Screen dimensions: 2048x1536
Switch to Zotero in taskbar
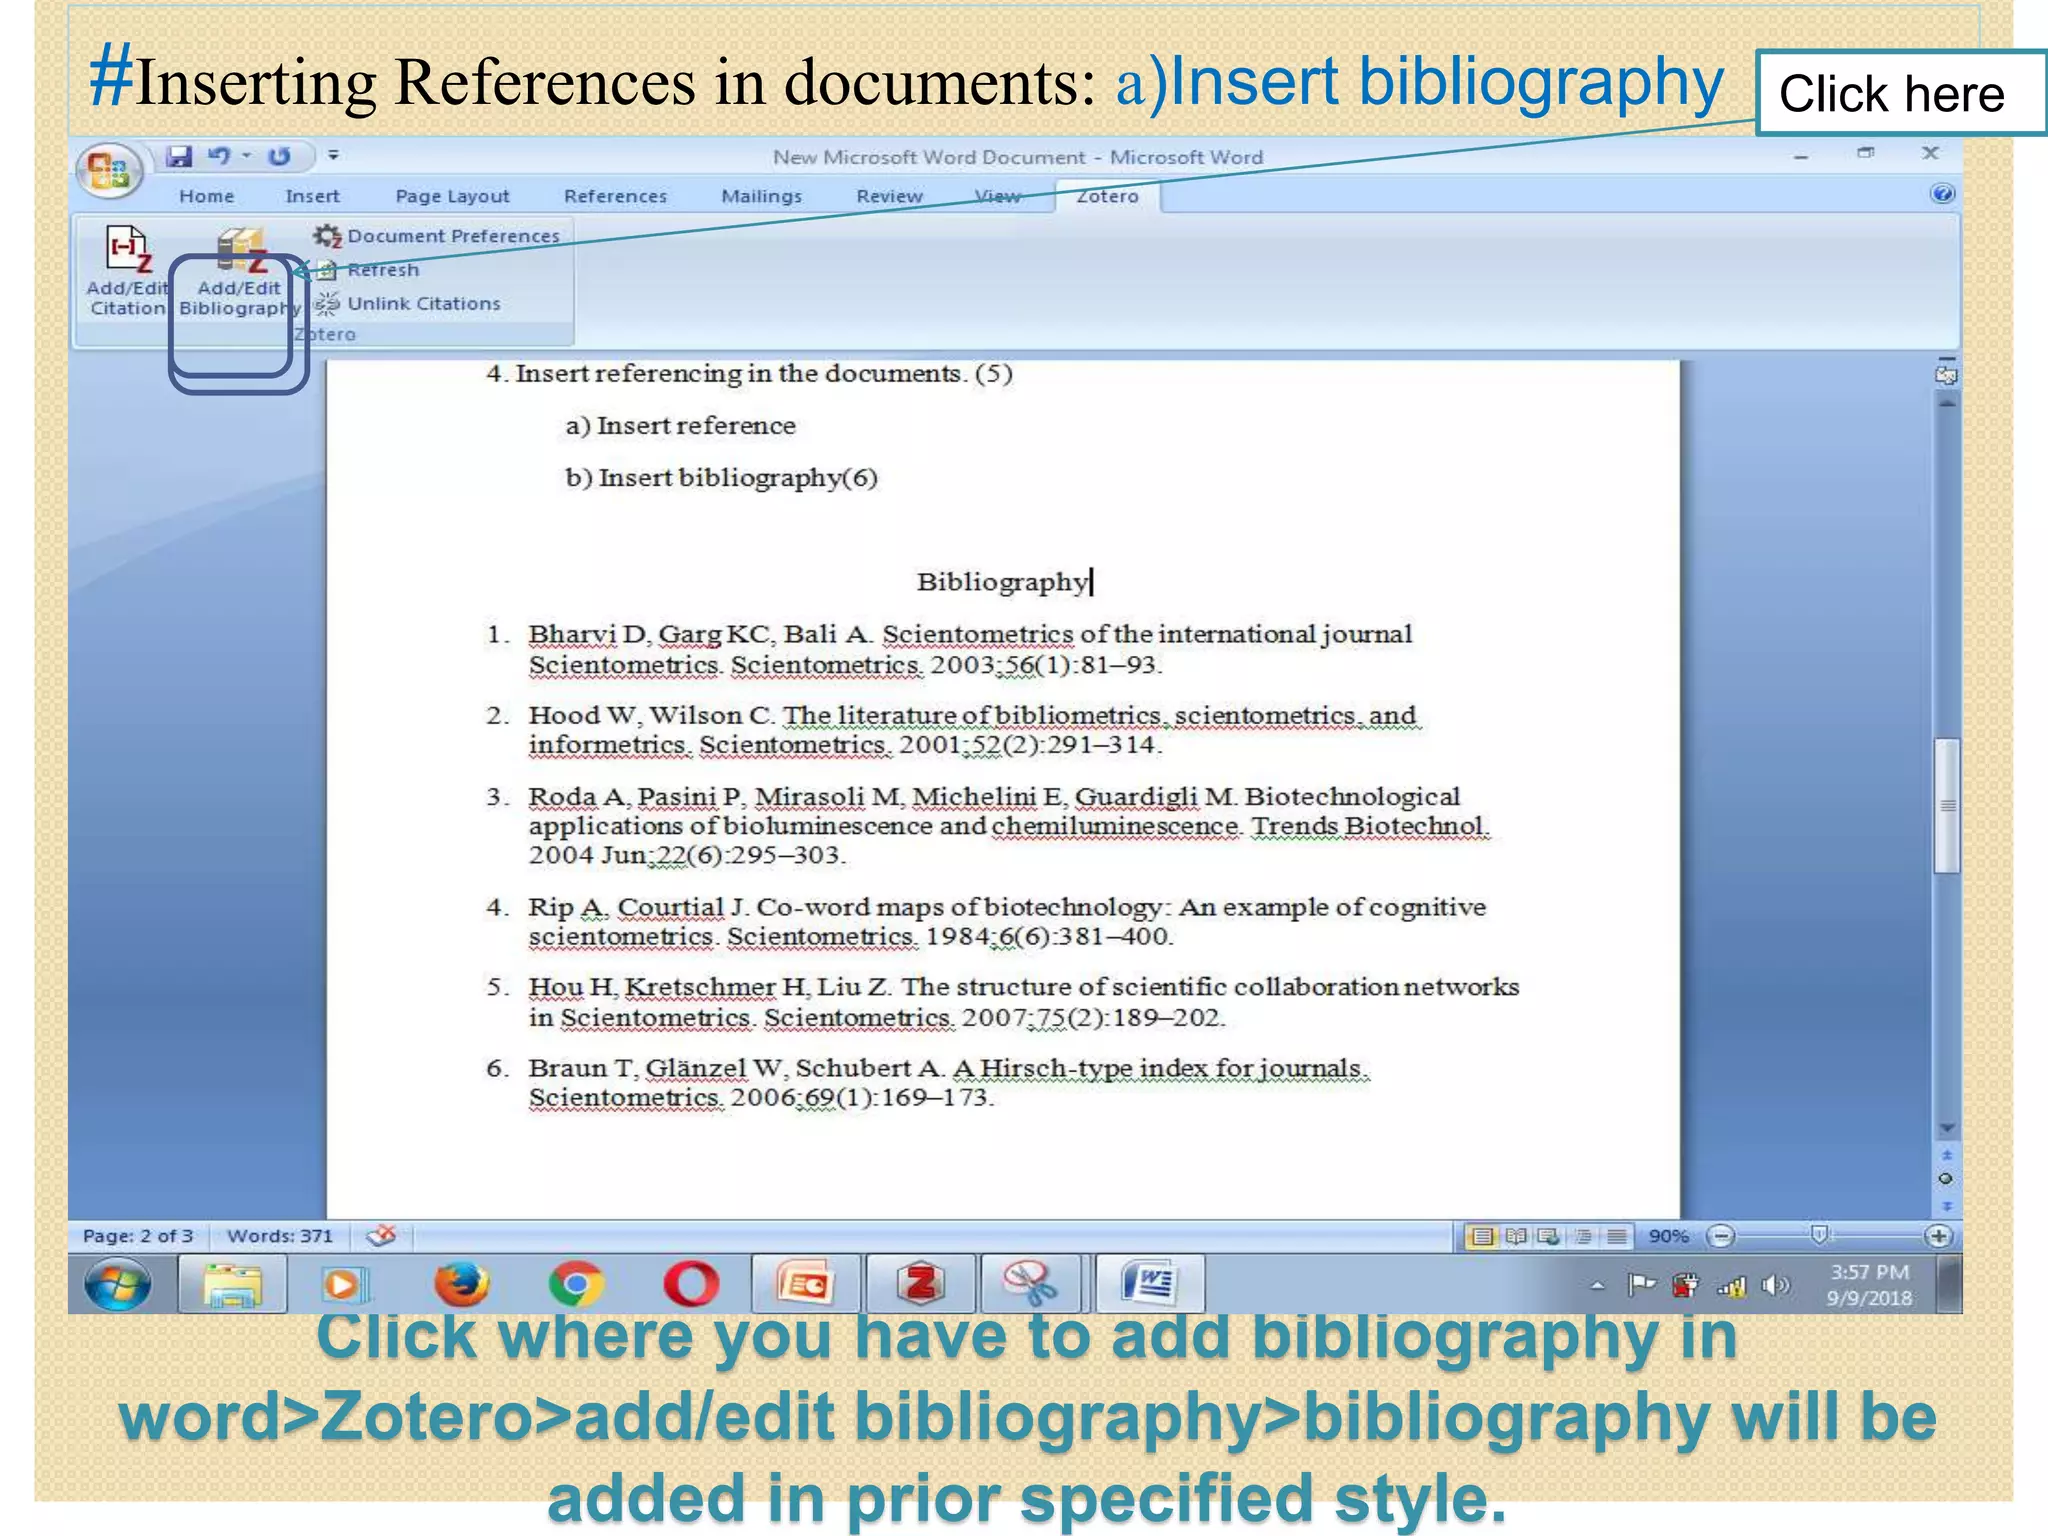coord(921,1284)
